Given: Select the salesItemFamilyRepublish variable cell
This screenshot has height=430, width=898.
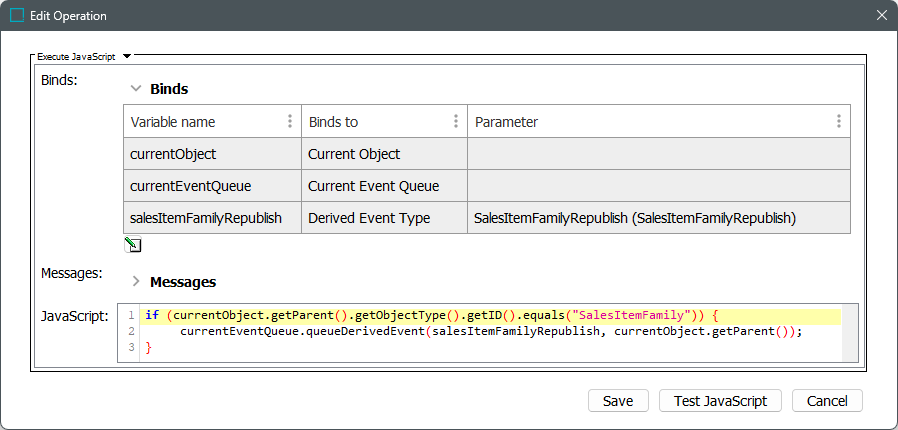Looking at the screenshot, I should 212,218.
